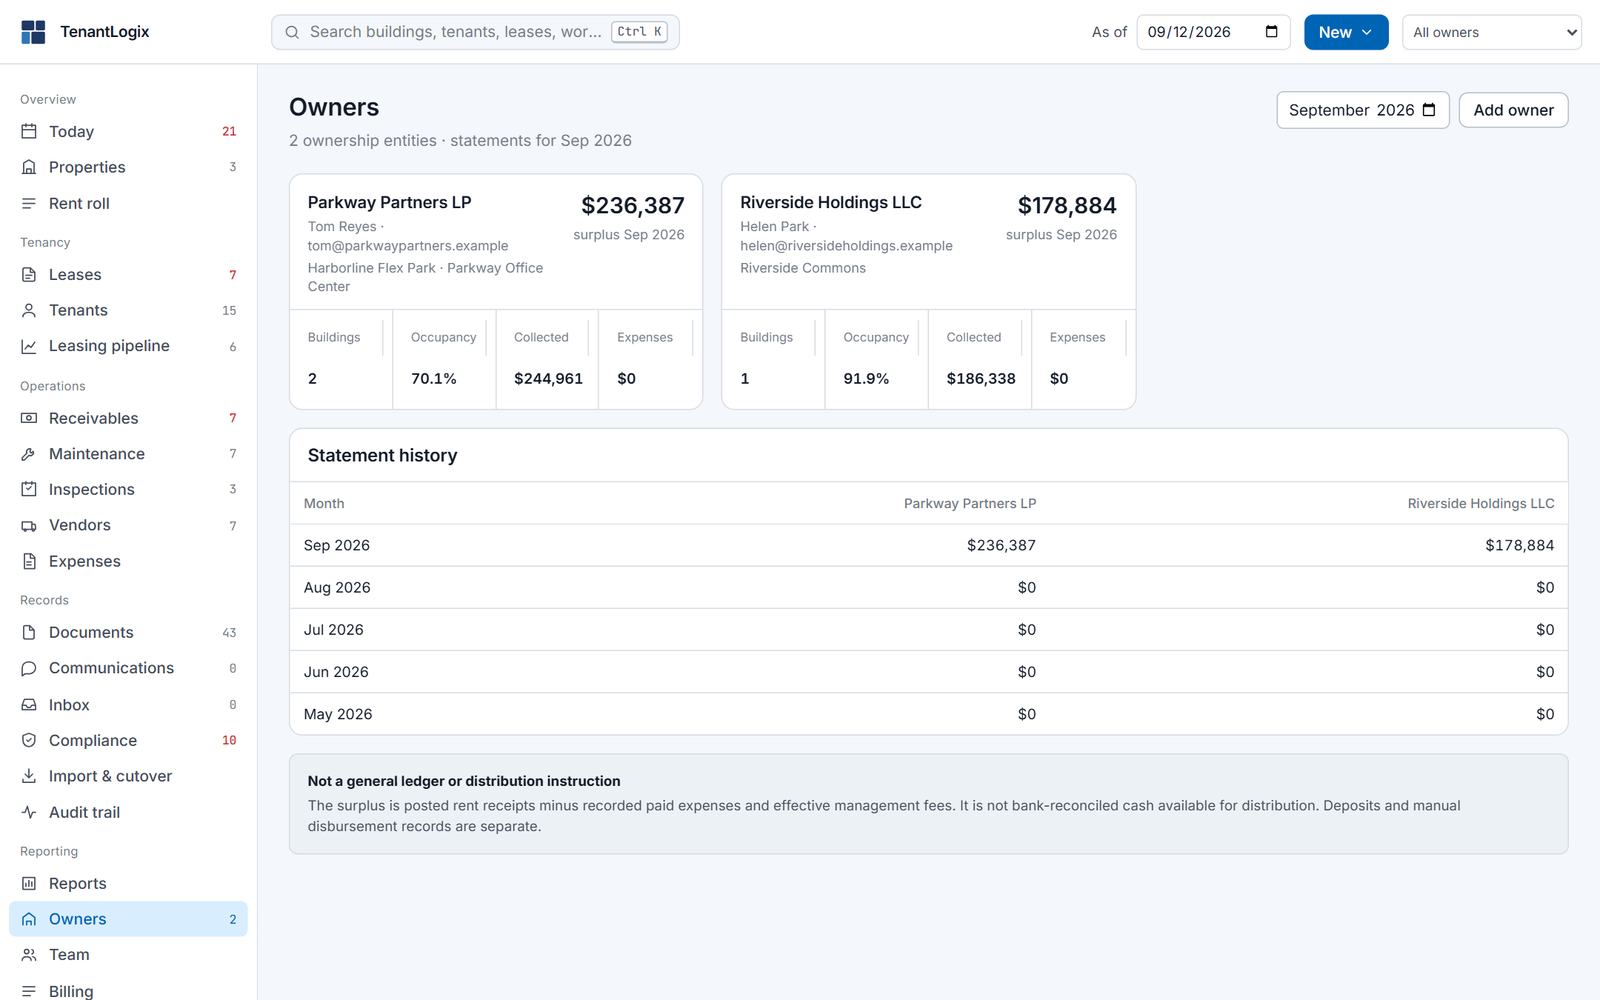Click the search magnifier icon
Image resolution: width=1600 pixels, height=1000 pixels.
292,32
